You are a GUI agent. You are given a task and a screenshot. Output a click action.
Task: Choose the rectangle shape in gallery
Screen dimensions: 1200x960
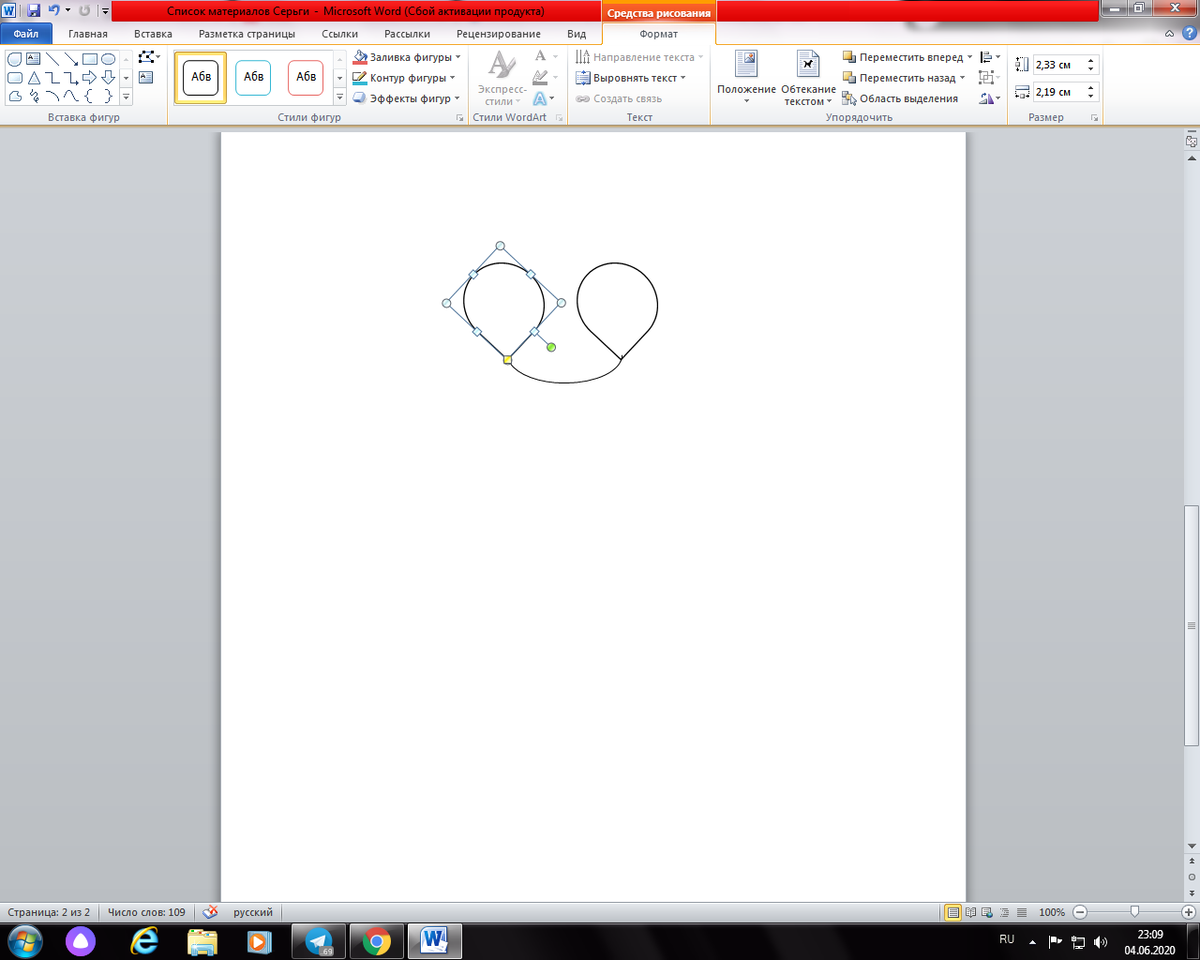pos(90,59)
